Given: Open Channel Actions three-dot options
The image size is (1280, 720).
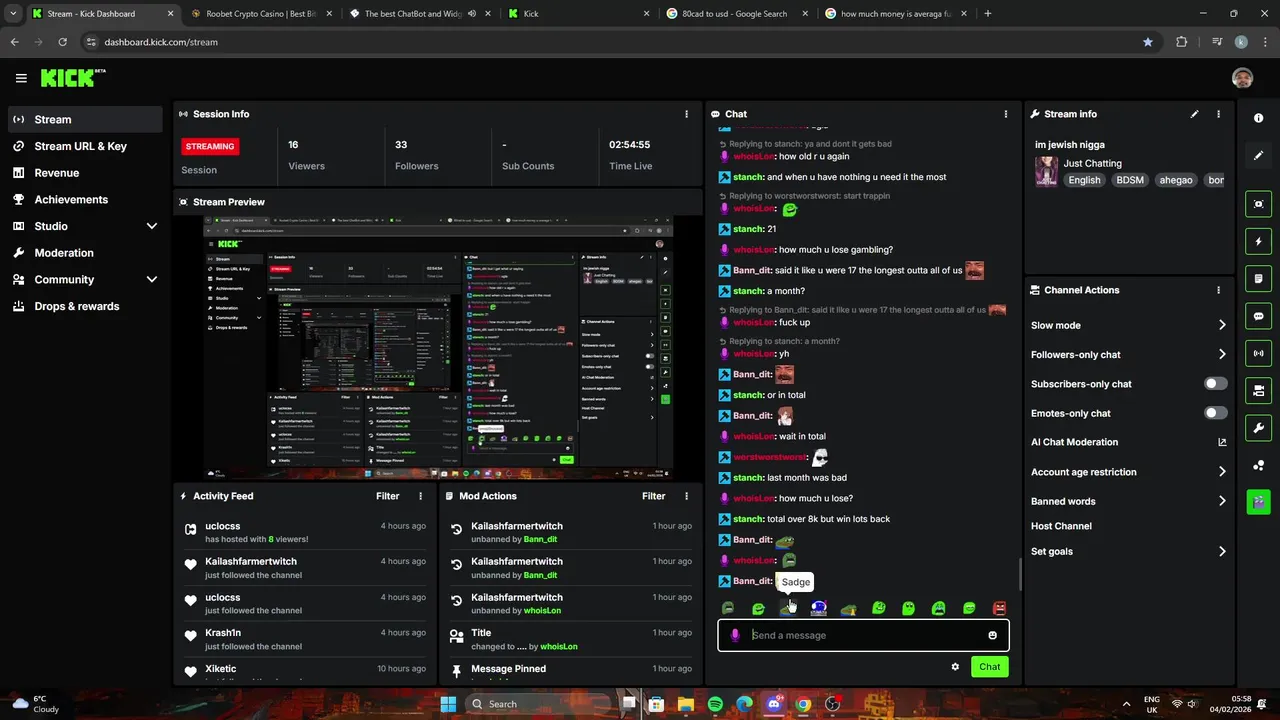Looking at the screenshot, I should click(x=1218, y=290).
